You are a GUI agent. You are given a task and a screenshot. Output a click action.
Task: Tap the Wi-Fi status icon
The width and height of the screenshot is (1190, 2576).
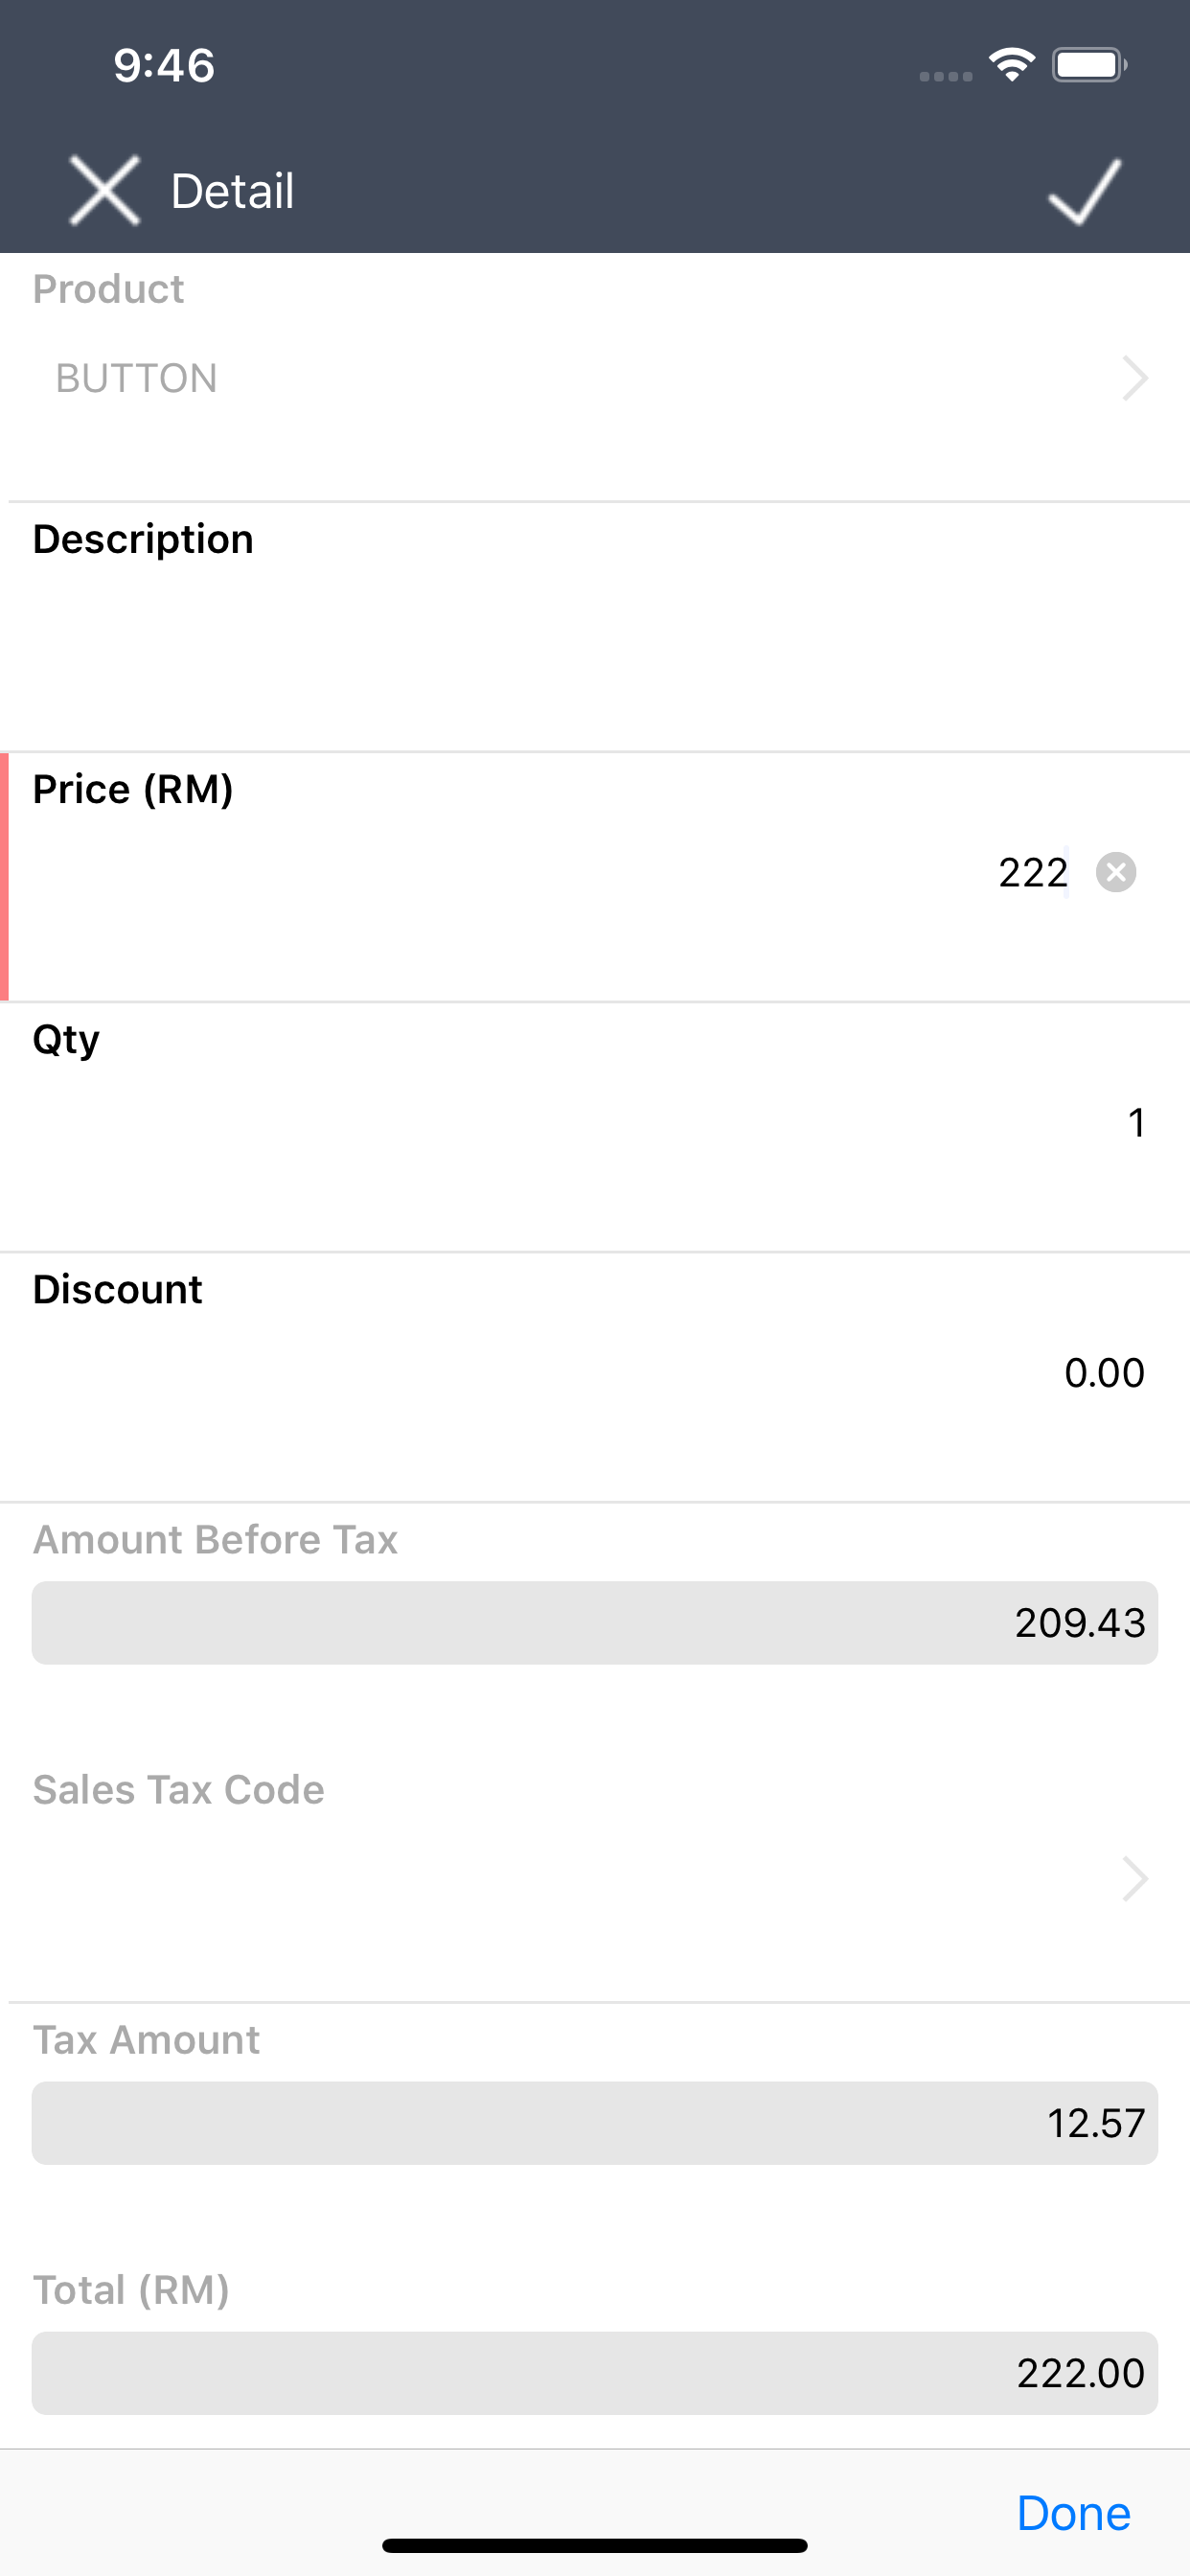click(x=1011, y=65)
